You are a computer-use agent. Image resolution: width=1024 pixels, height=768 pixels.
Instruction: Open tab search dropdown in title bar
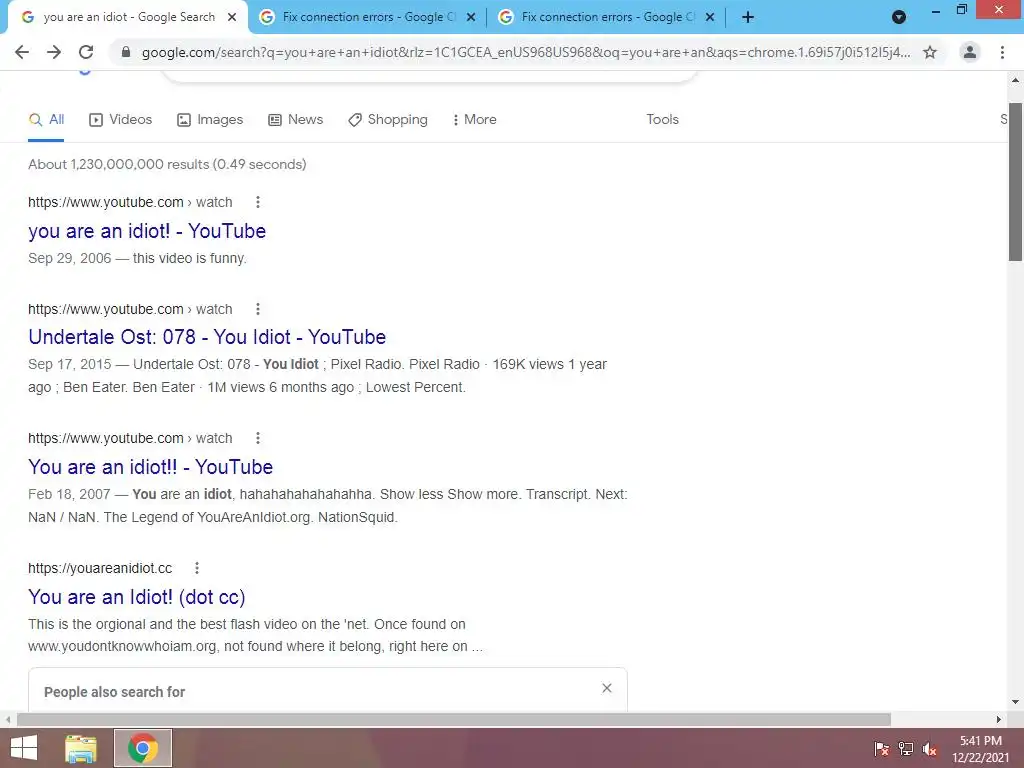click(x=899, y=18)
